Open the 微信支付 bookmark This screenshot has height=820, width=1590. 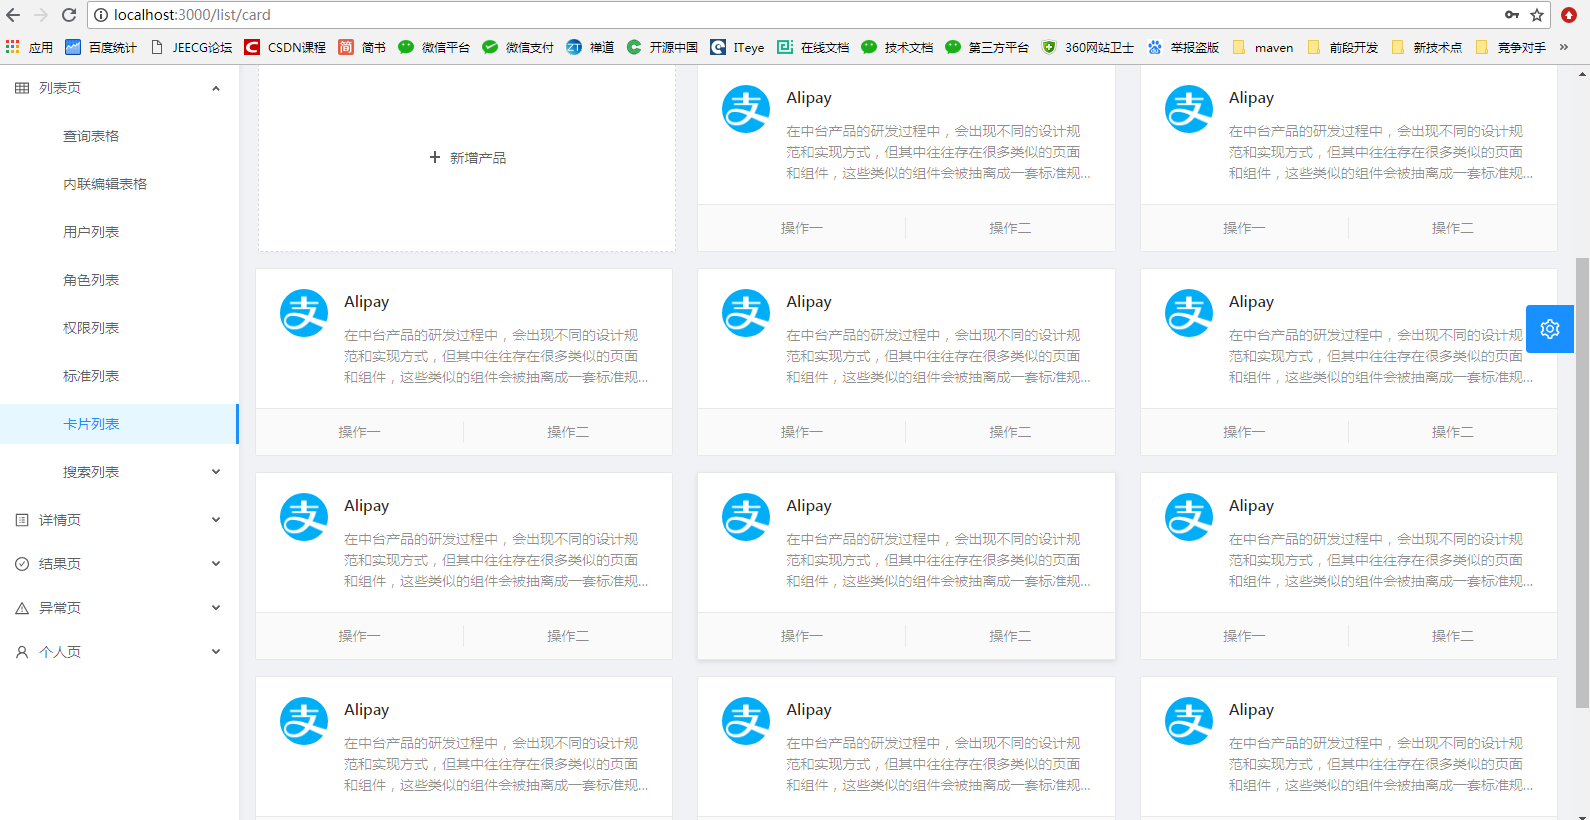[518, 47]
